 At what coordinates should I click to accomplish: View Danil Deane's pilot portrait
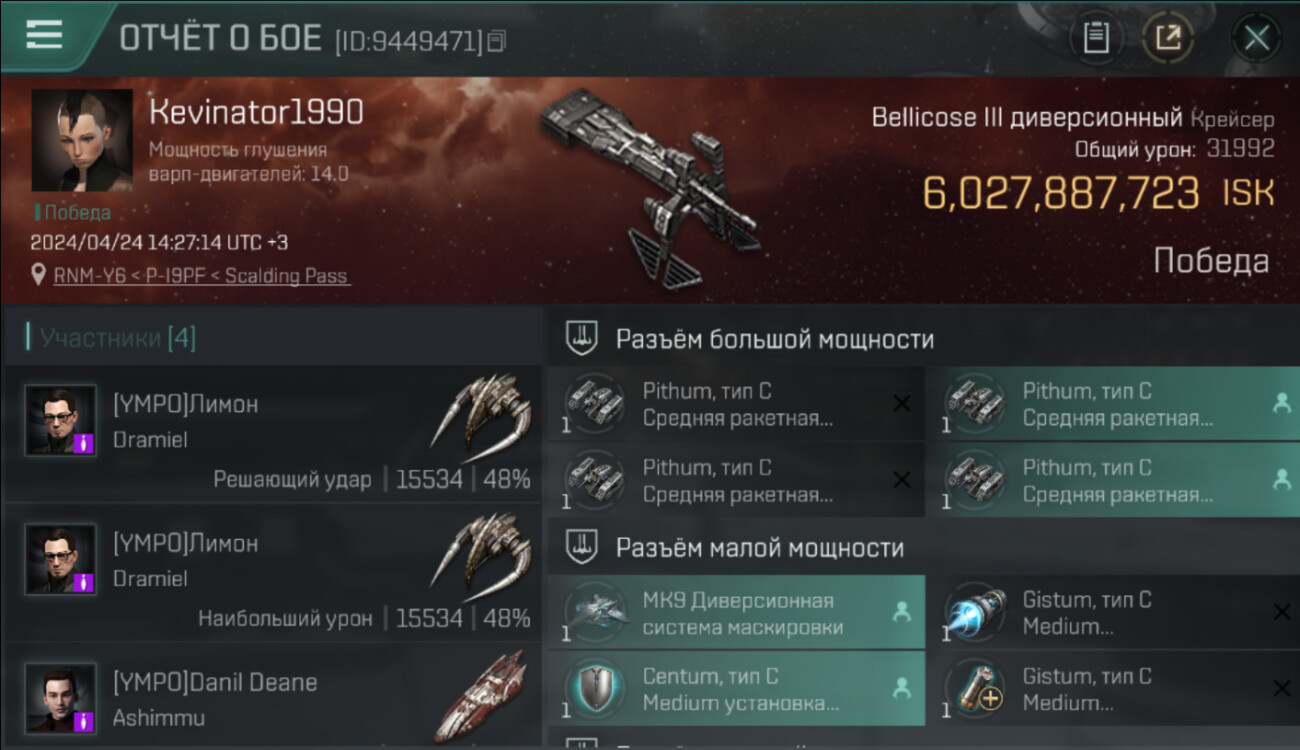point(61,698)
